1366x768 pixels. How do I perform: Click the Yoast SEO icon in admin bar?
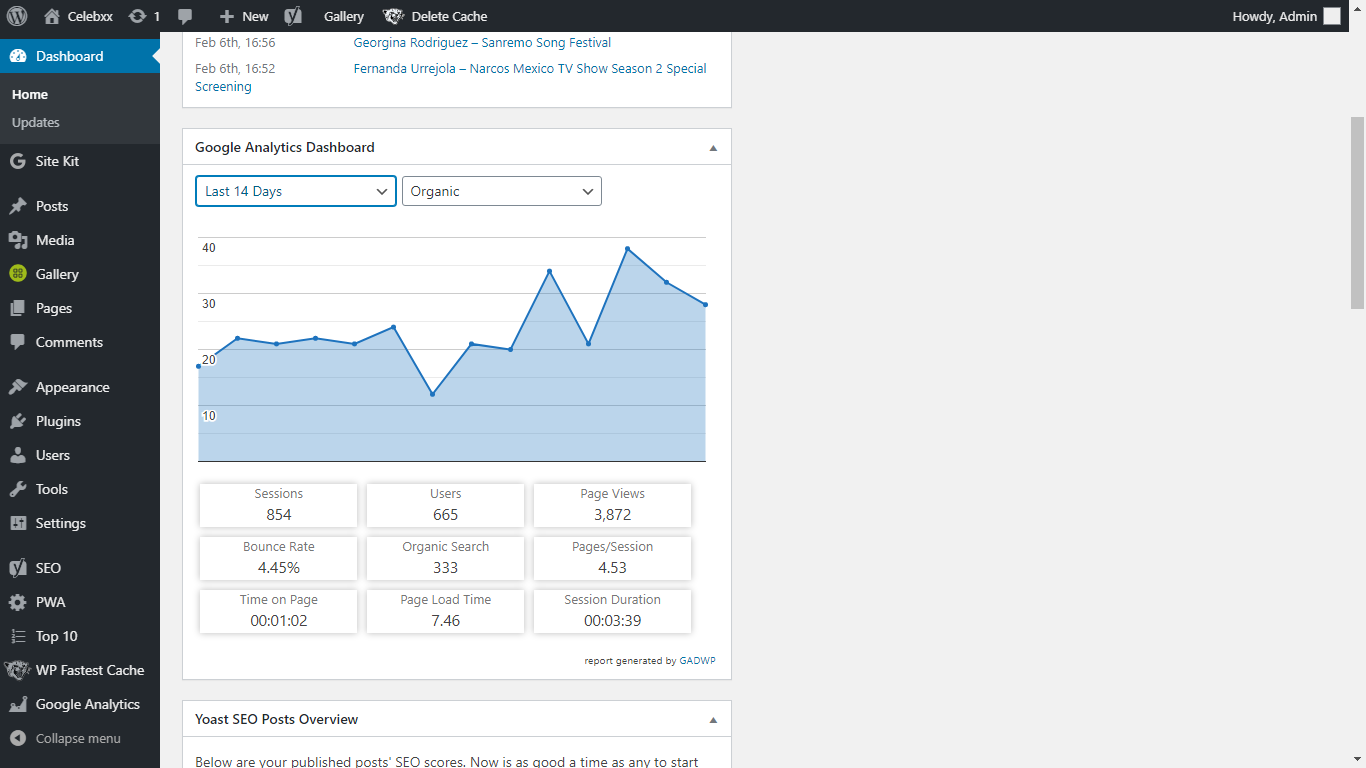(x=293, y=16)
